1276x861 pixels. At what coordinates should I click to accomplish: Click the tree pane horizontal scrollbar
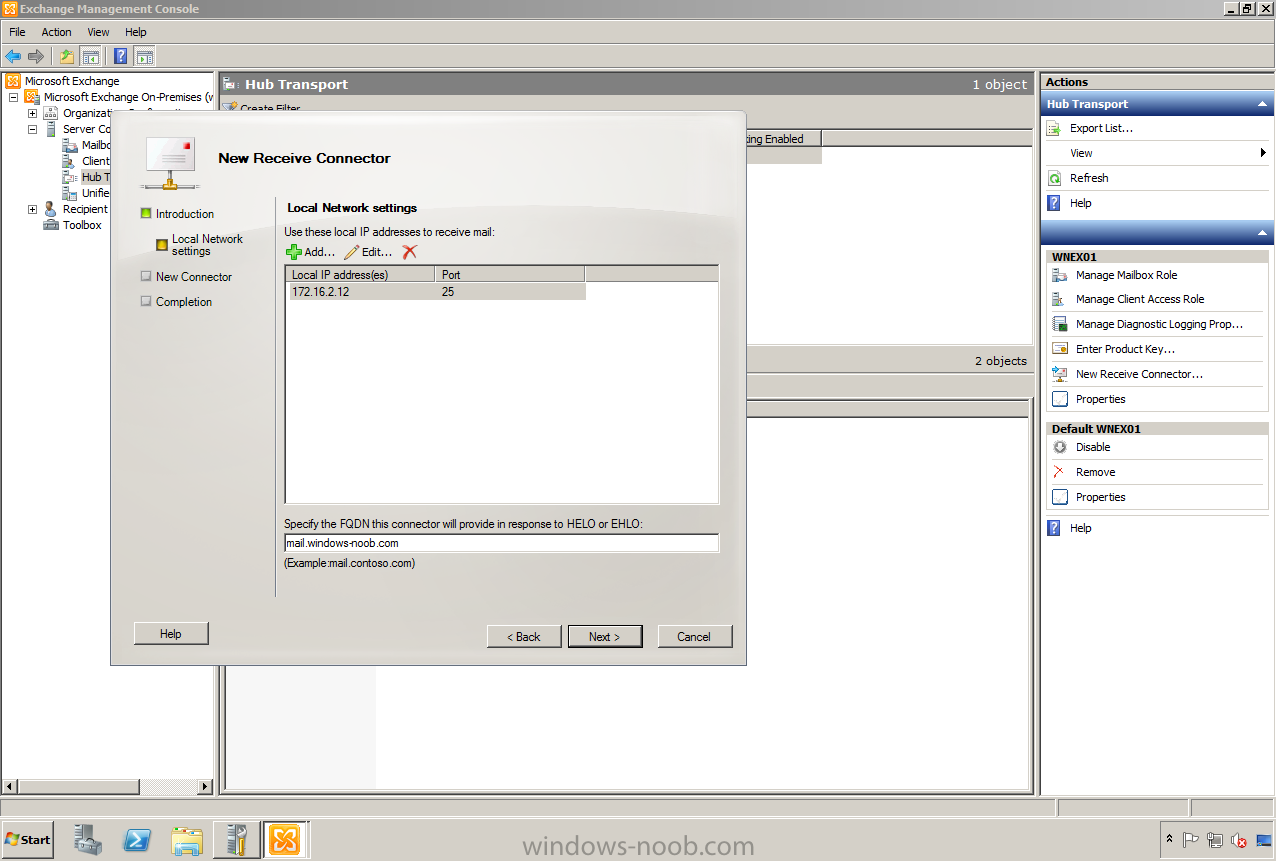pyautogui.click(x=107, y=787)
